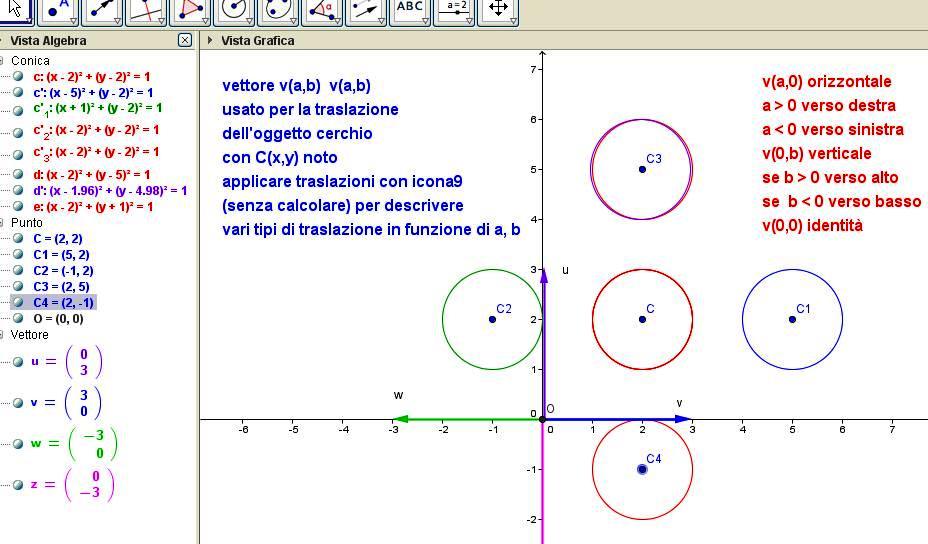Image resolution: width=928 pixels, height=544 pixels.
Task: Select point C2 = (-1, 2) entry
Action: (x=63, y=271)
